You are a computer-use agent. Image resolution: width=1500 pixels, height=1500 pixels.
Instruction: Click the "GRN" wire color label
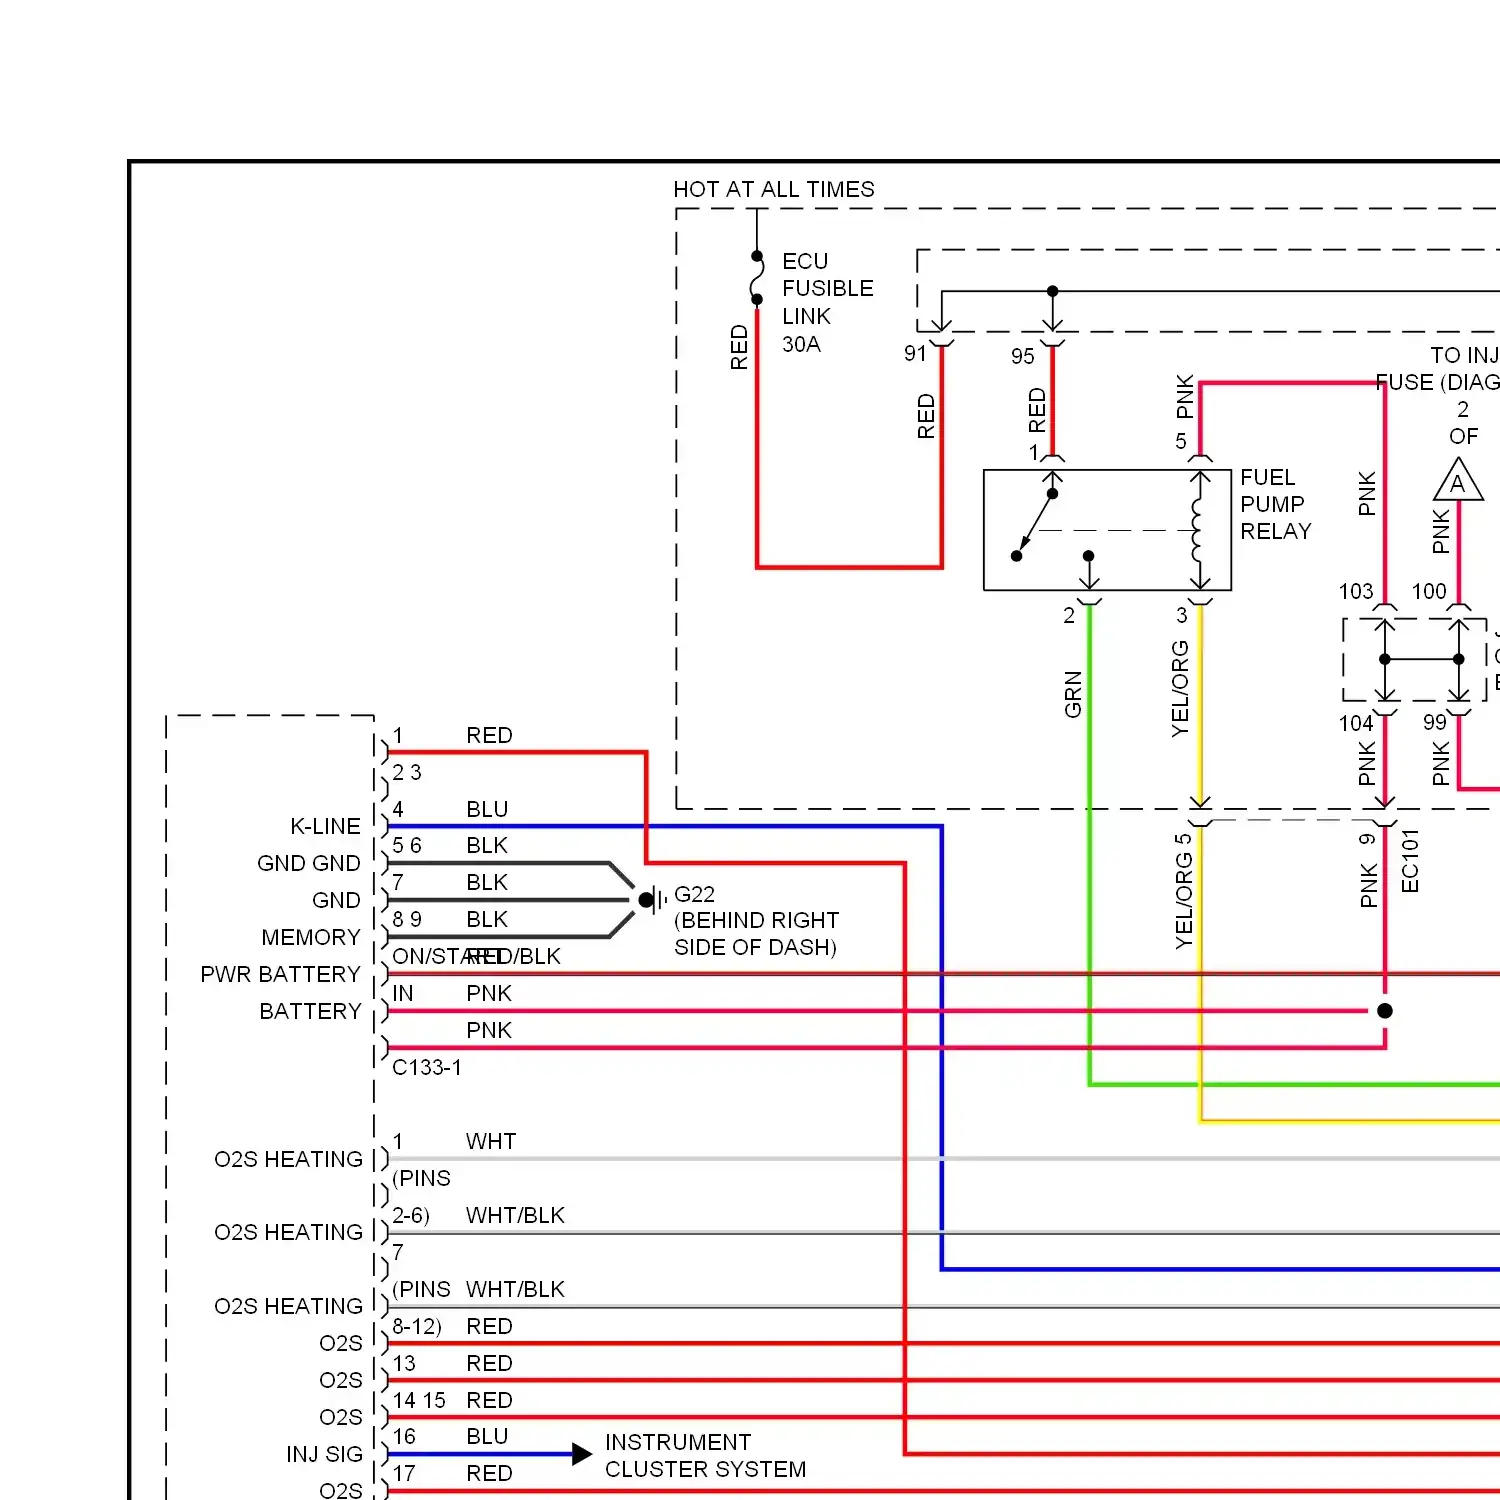(x=1073, y=694)
